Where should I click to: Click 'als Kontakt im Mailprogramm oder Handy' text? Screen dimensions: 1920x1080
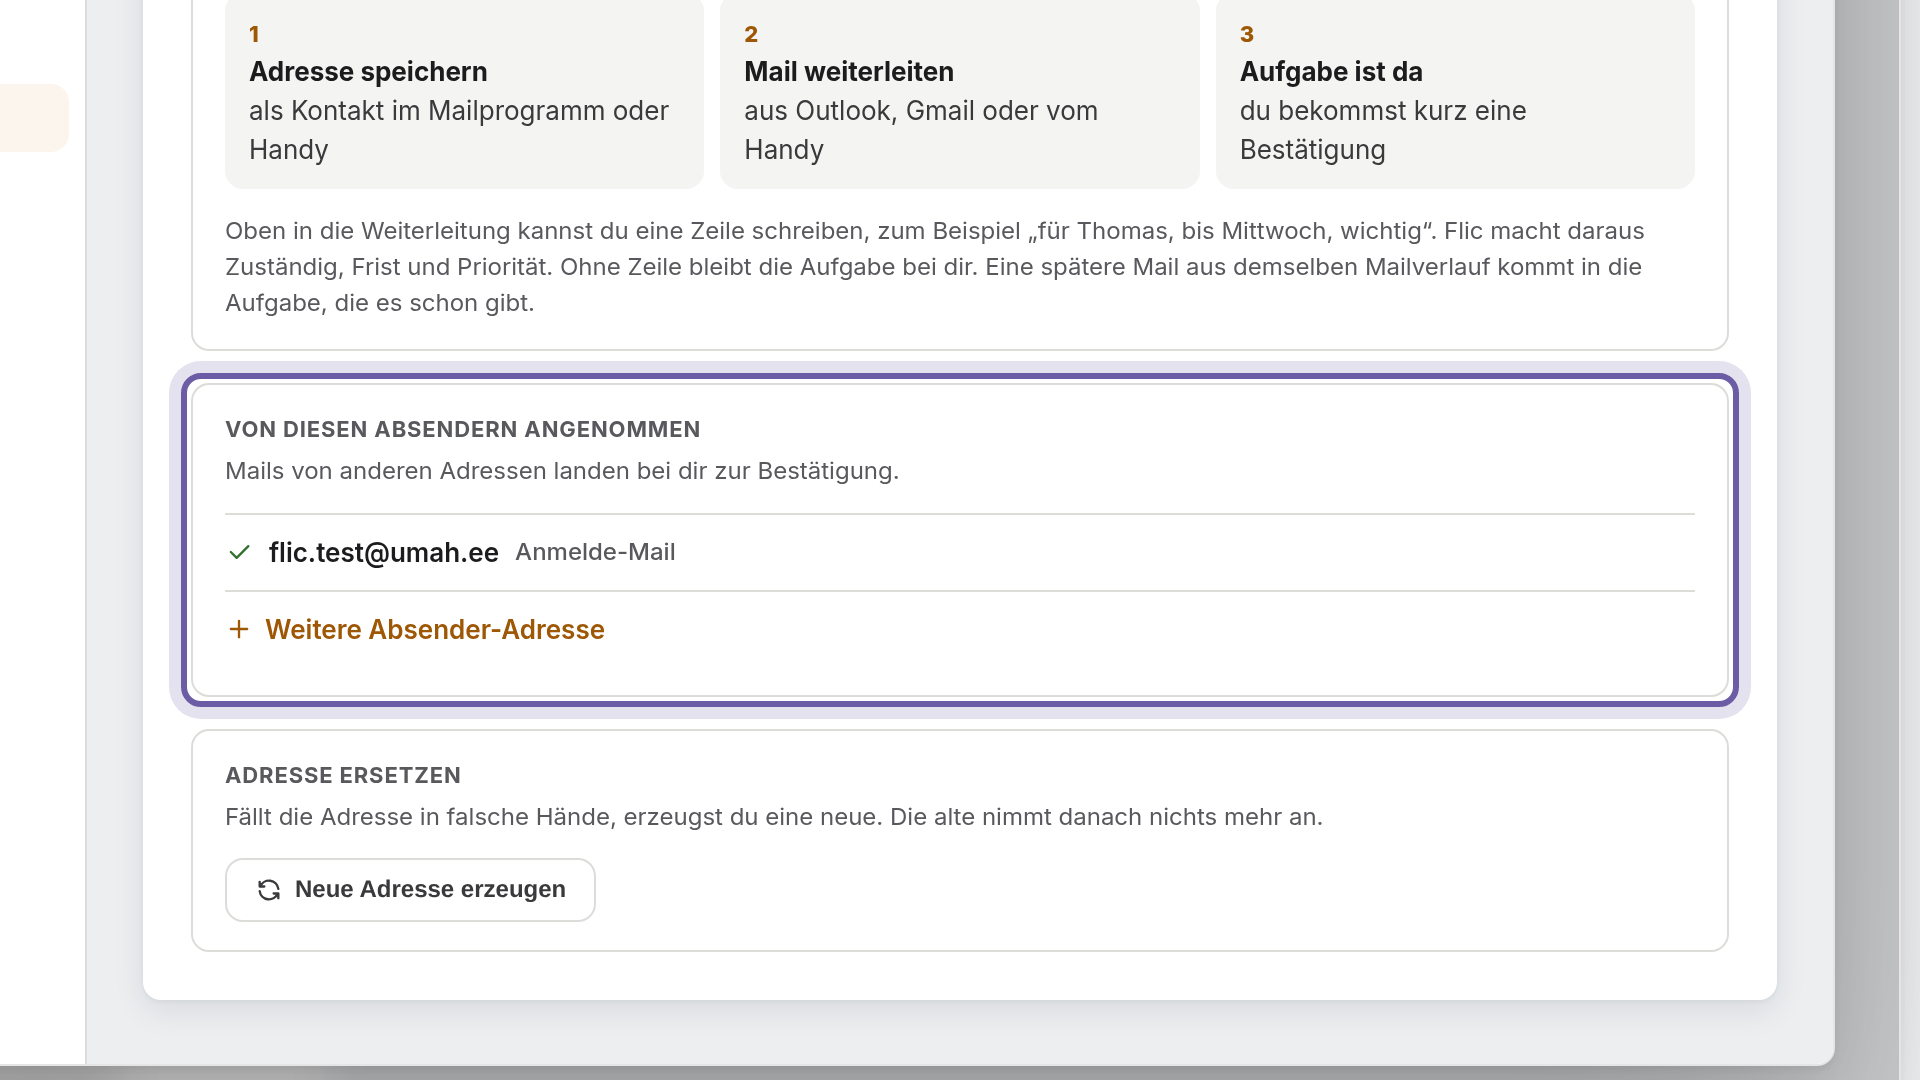pyautogui.click(x=459, y=130)
